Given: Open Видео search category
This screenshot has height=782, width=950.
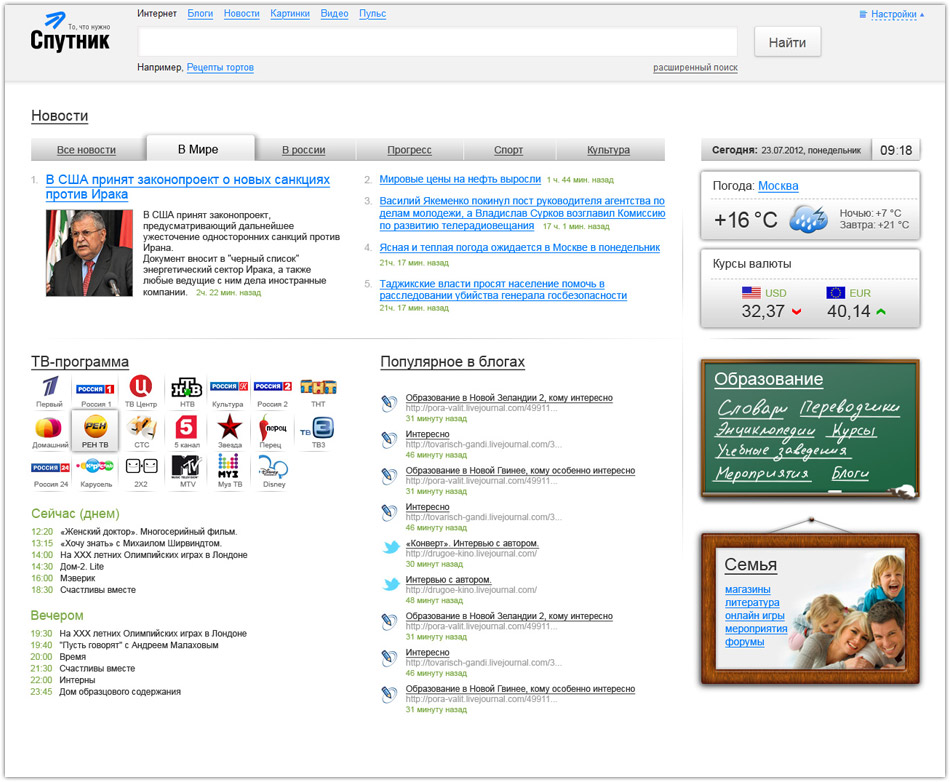Looking at the screenshot, I should click(334, 13).
